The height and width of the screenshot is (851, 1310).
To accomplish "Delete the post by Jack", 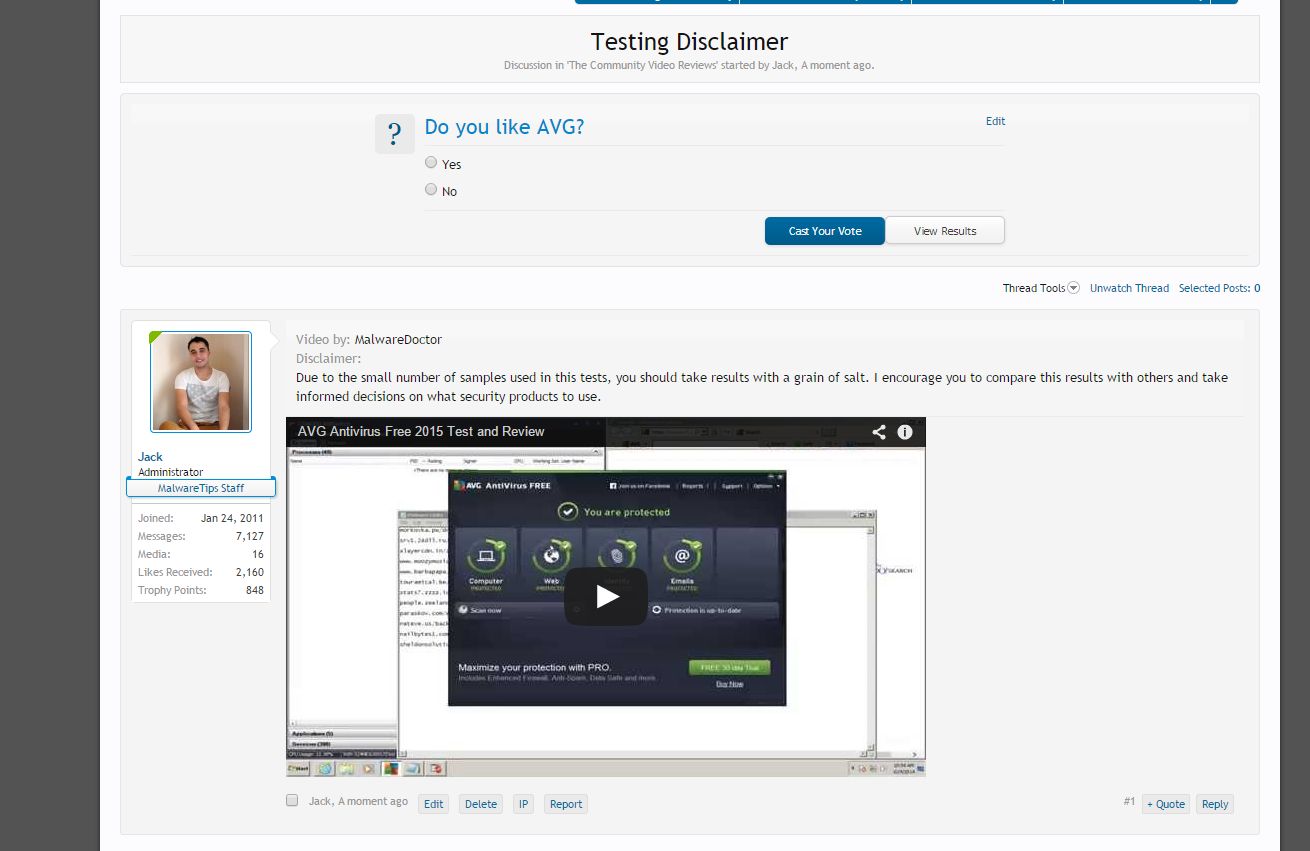I will coord(481,804).
